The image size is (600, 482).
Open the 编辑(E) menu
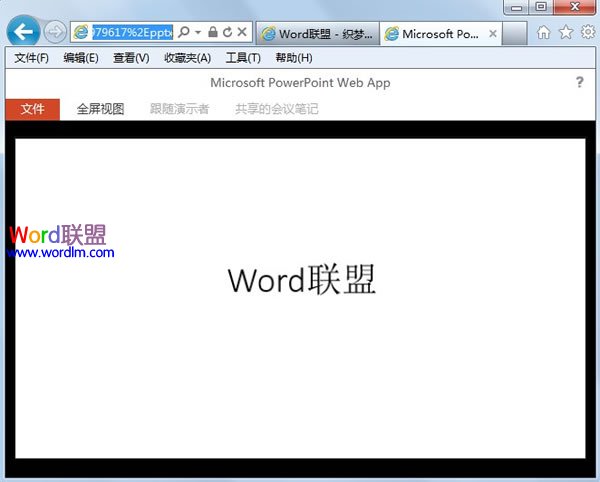point(81,58)
